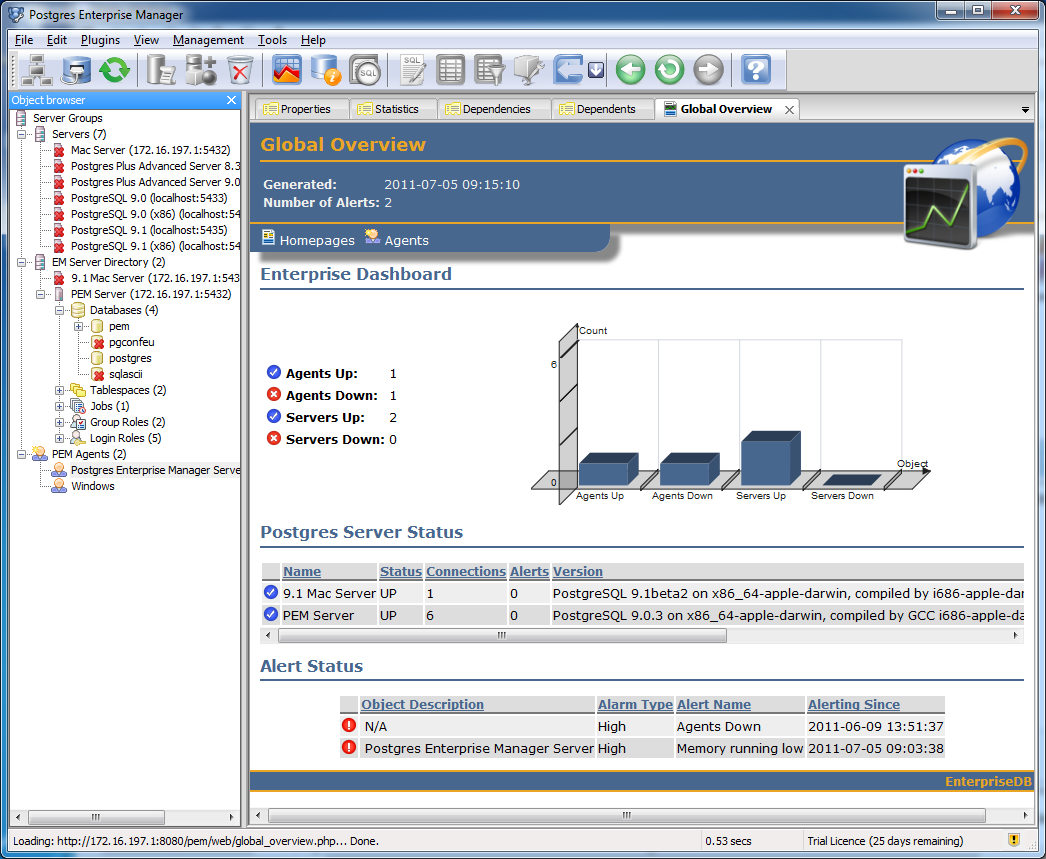Open the Agents link
Viewport: 1046px width, 859px height.
coord(406,240)
